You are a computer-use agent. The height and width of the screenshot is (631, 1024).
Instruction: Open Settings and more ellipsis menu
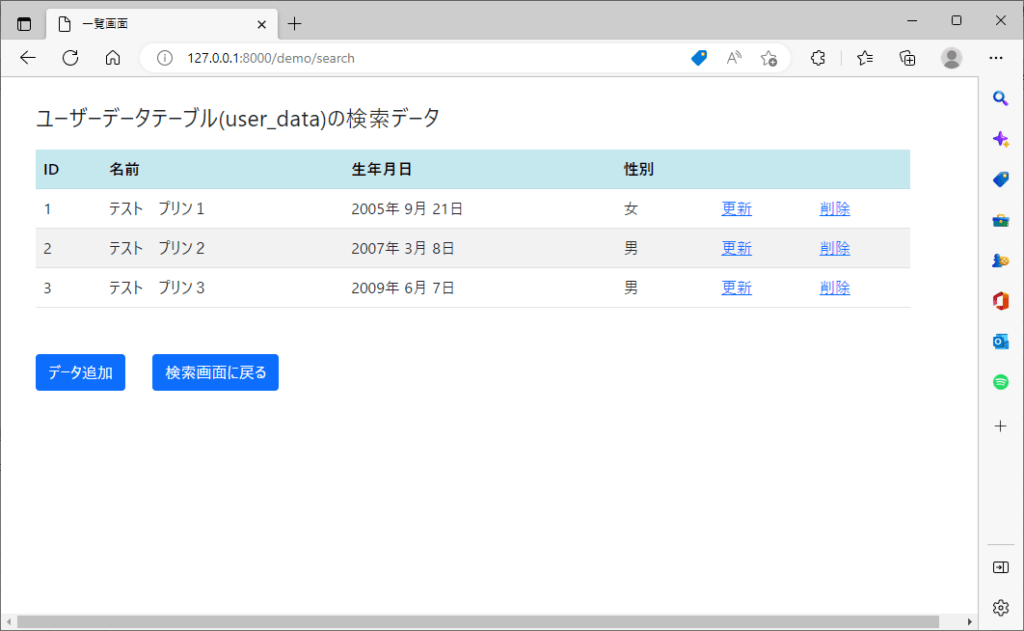[996, 58]
